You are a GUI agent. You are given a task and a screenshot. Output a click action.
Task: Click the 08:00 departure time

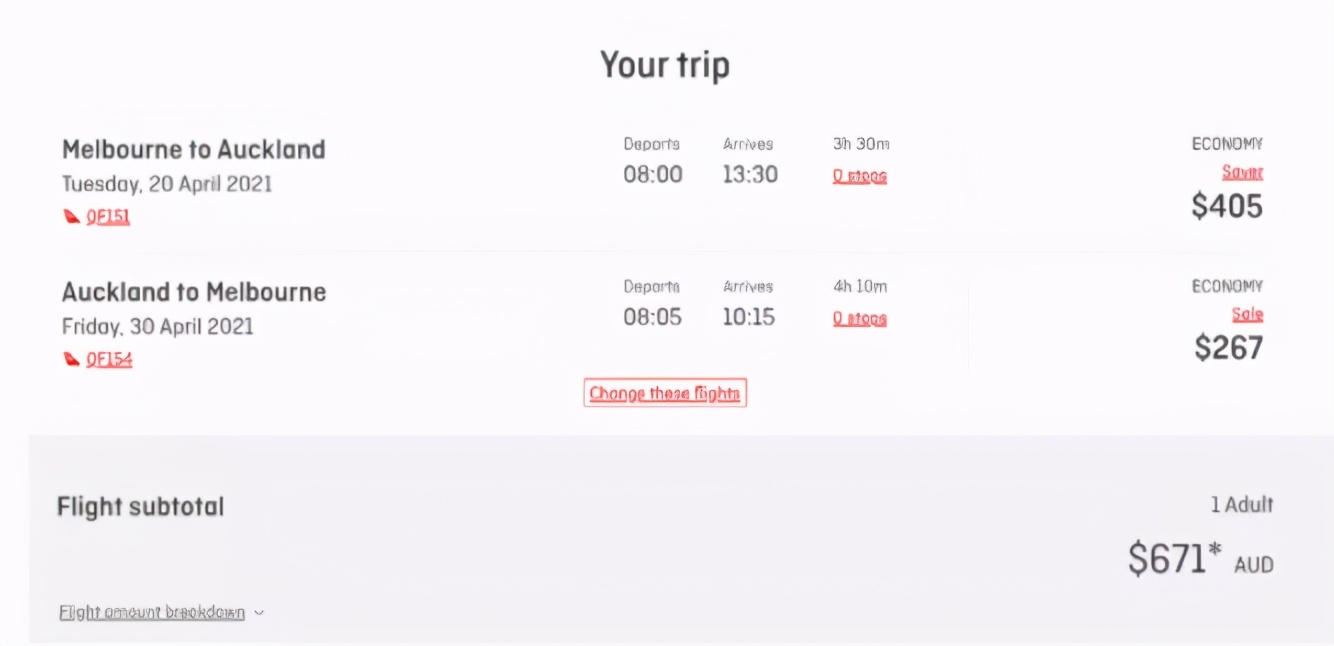pos(653,175)
